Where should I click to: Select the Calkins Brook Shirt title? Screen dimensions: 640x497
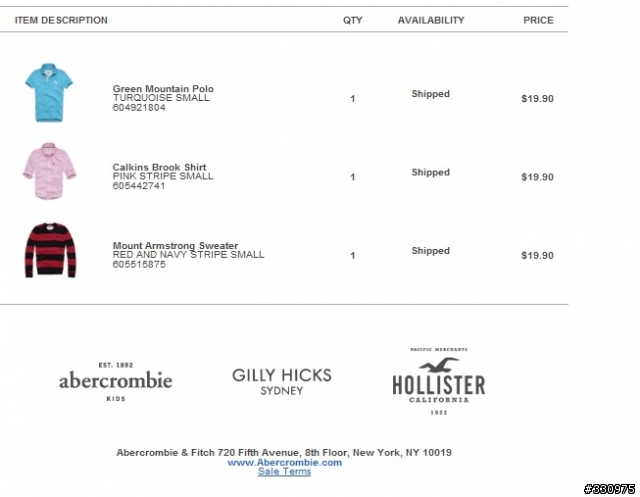point(159,167)
